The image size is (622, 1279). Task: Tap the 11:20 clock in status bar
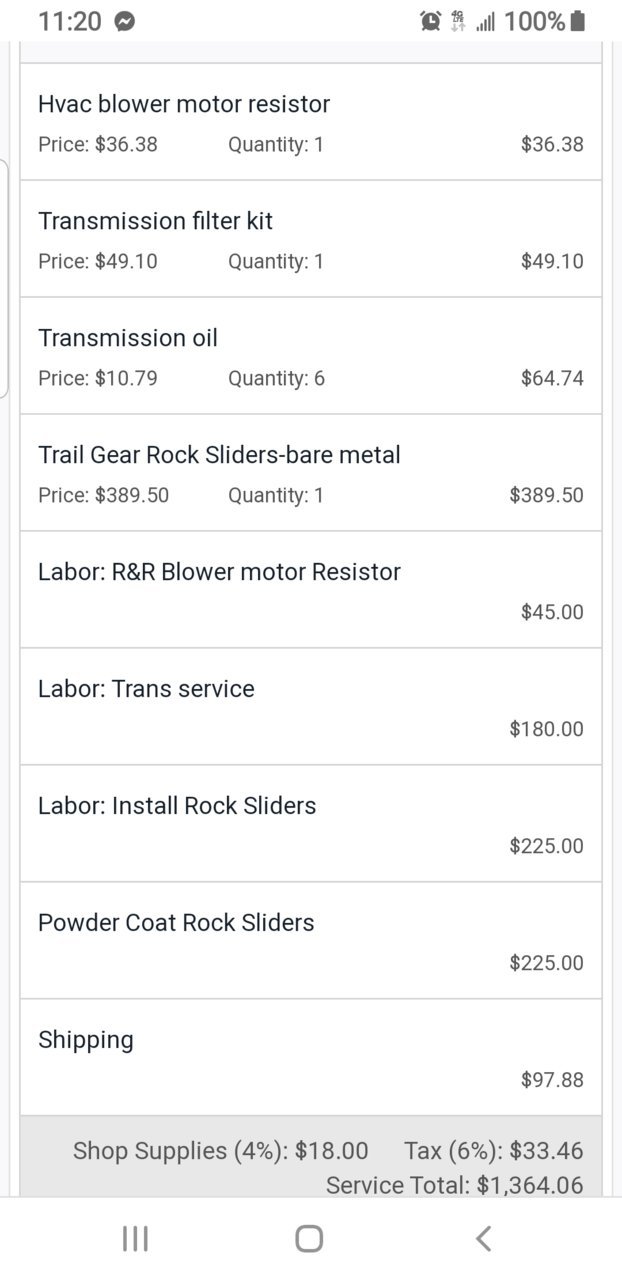tap(69, 21)
